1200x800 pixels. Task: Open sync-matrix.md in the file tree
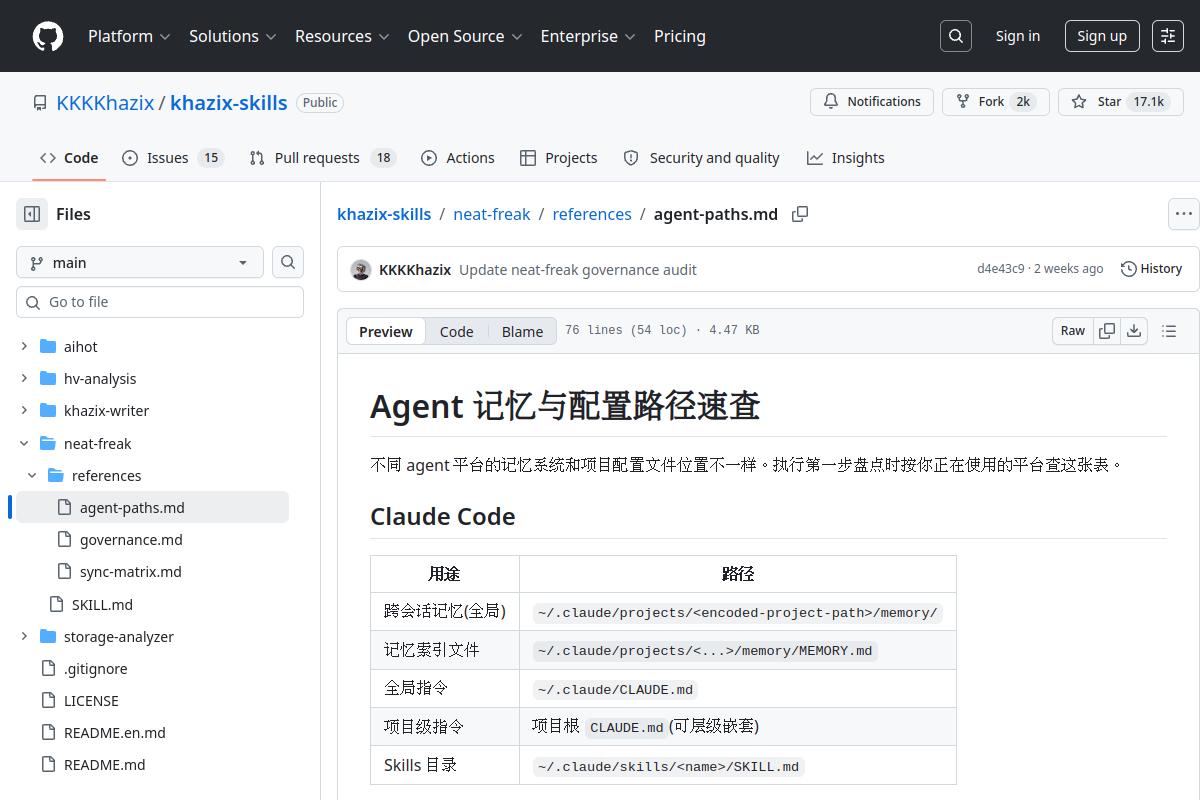click(131, 572)
